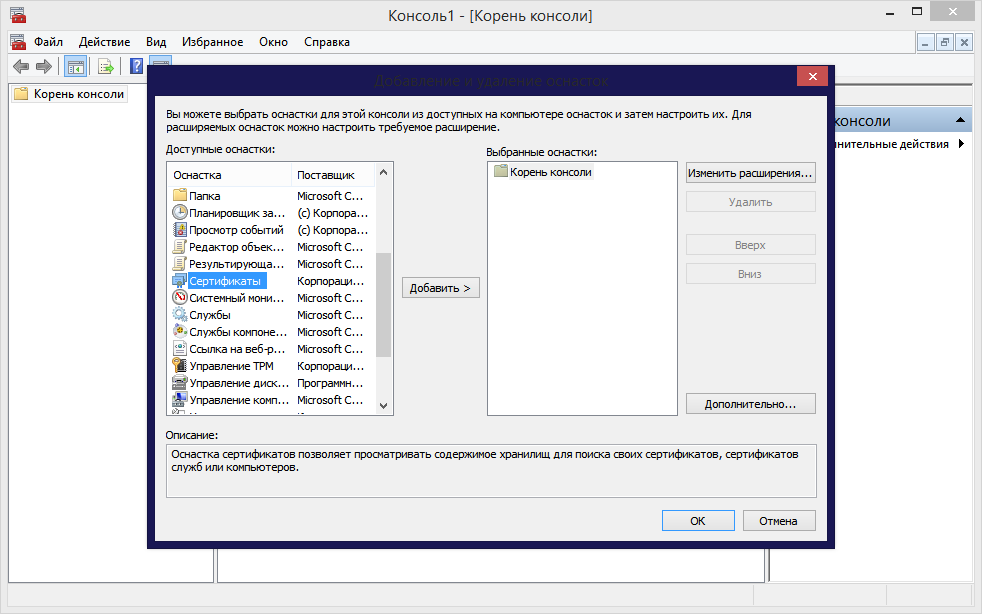The height and width of the screenshot is (614, 982).
Task: Select the Планировщик заданий snap-in name
Action: point(237,213)
